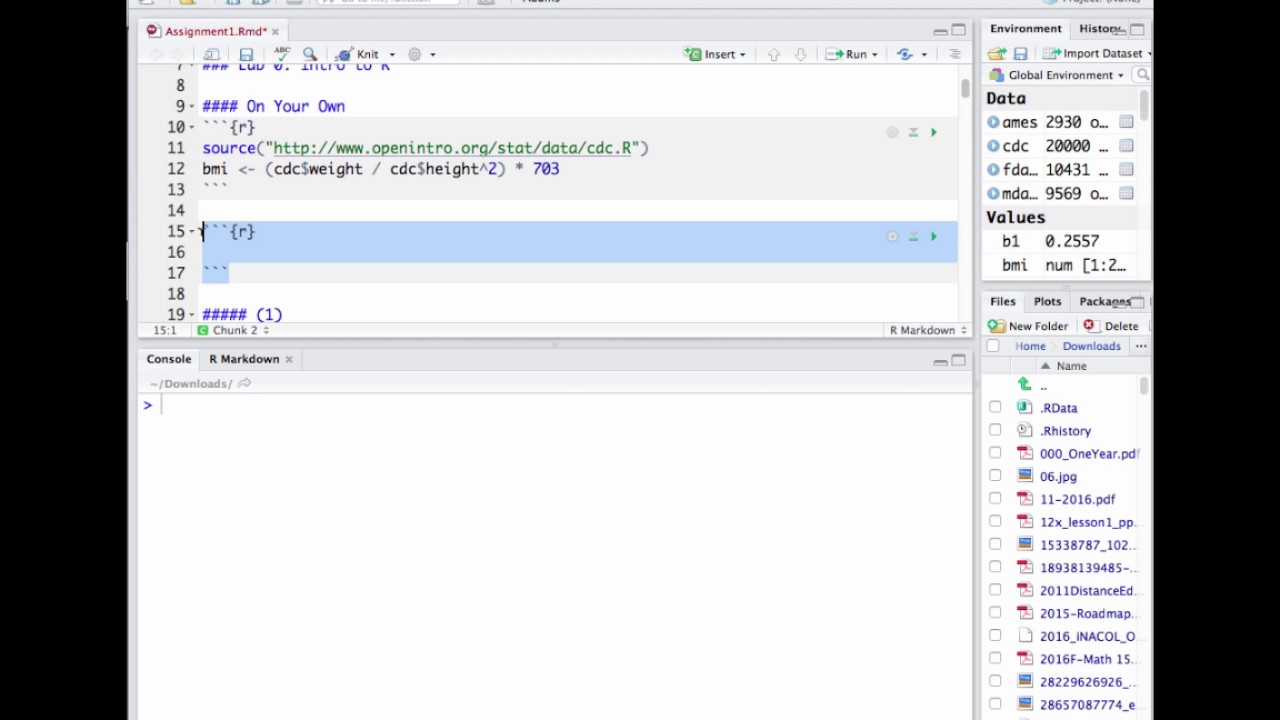Open the files path ellipsis button

click(x=1141, y=346)
